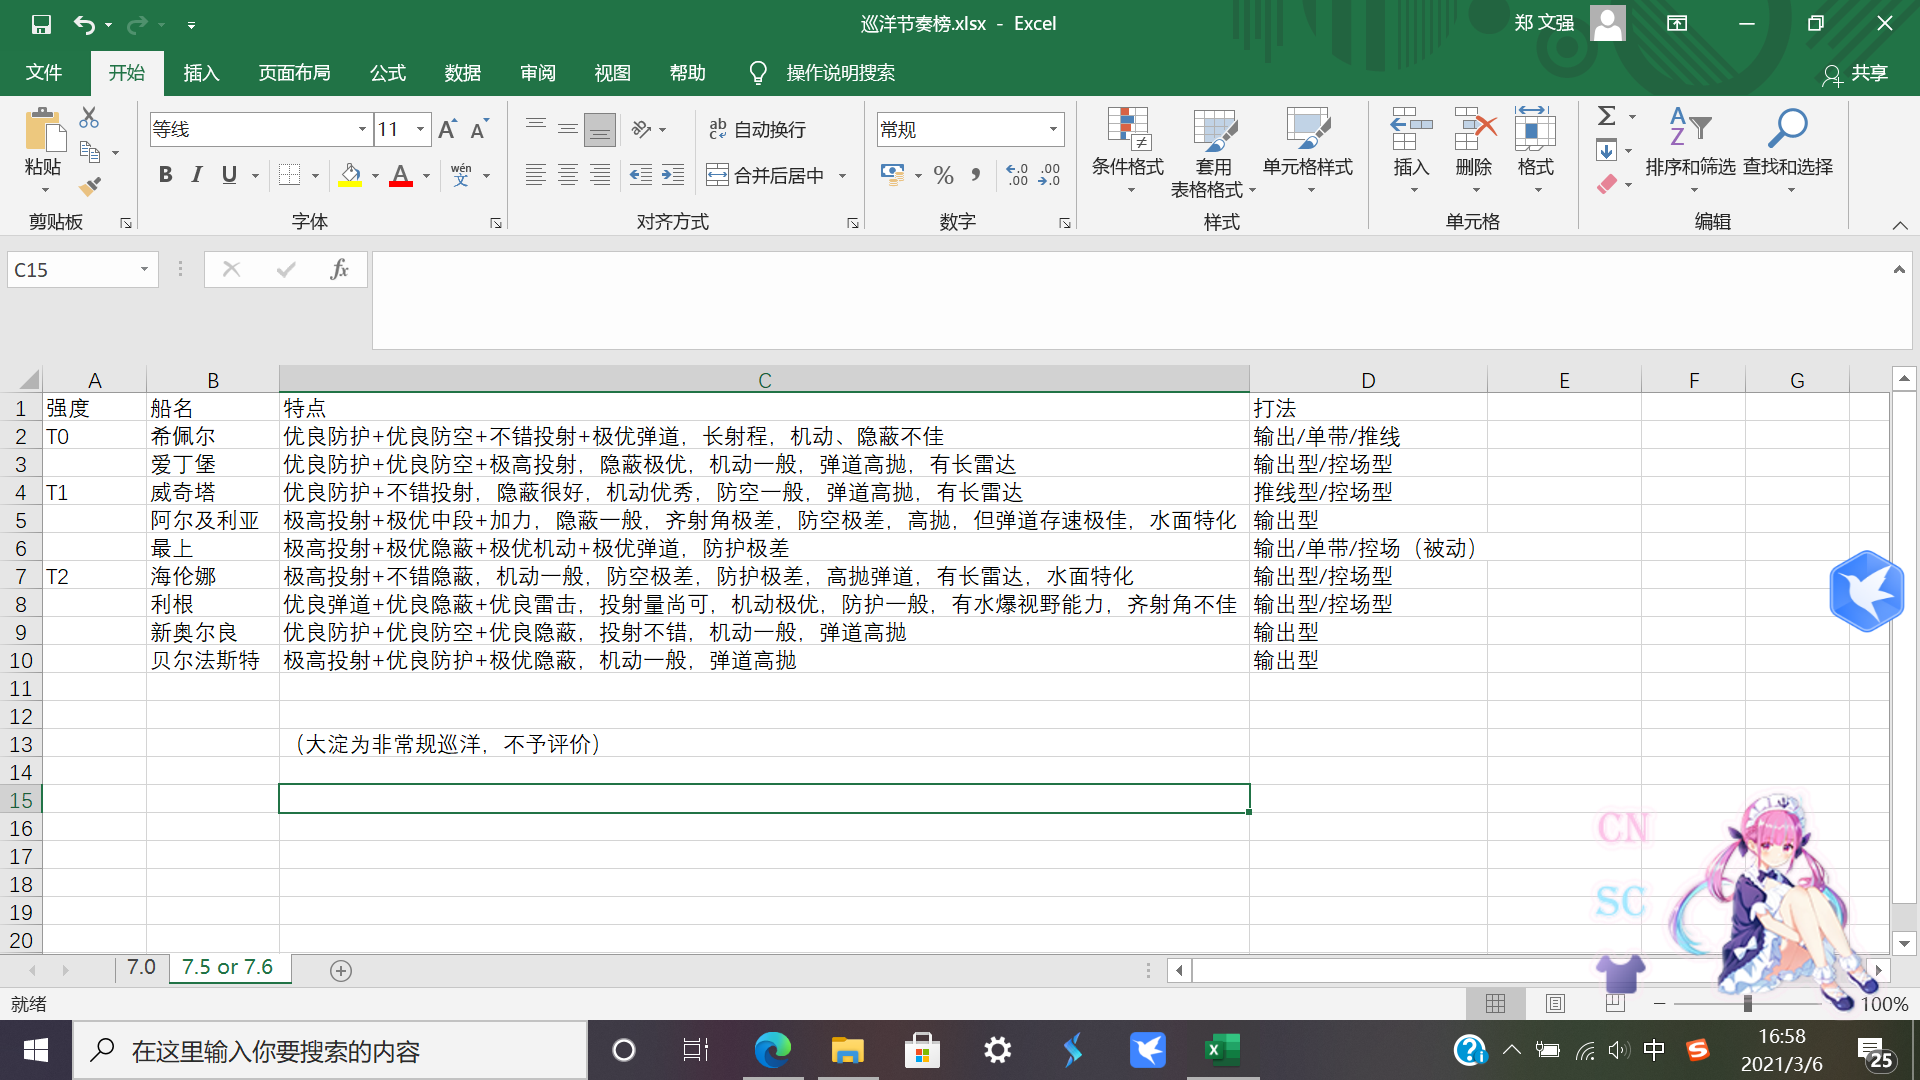
Task: Click the Undo arrow icon
Action: pos(85,24)
